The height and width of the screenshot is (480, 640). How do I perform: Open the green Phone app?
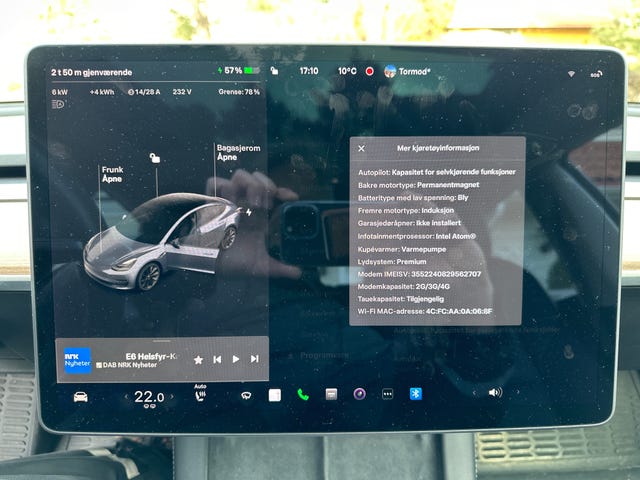(x=303, y=395)
